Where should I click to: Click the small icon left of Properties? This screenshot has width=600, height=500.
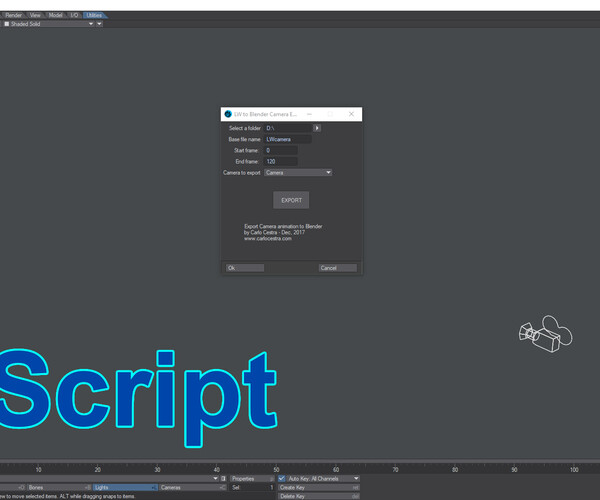[x=224, y=479]
